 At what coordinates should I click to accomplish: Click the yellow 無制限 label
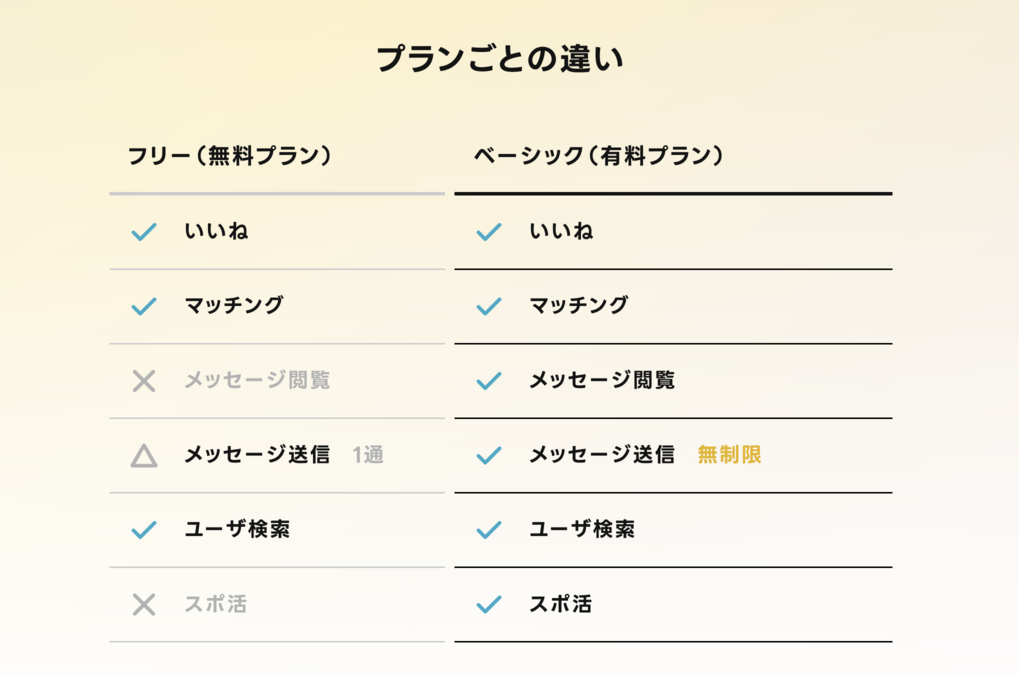point(729,455)
